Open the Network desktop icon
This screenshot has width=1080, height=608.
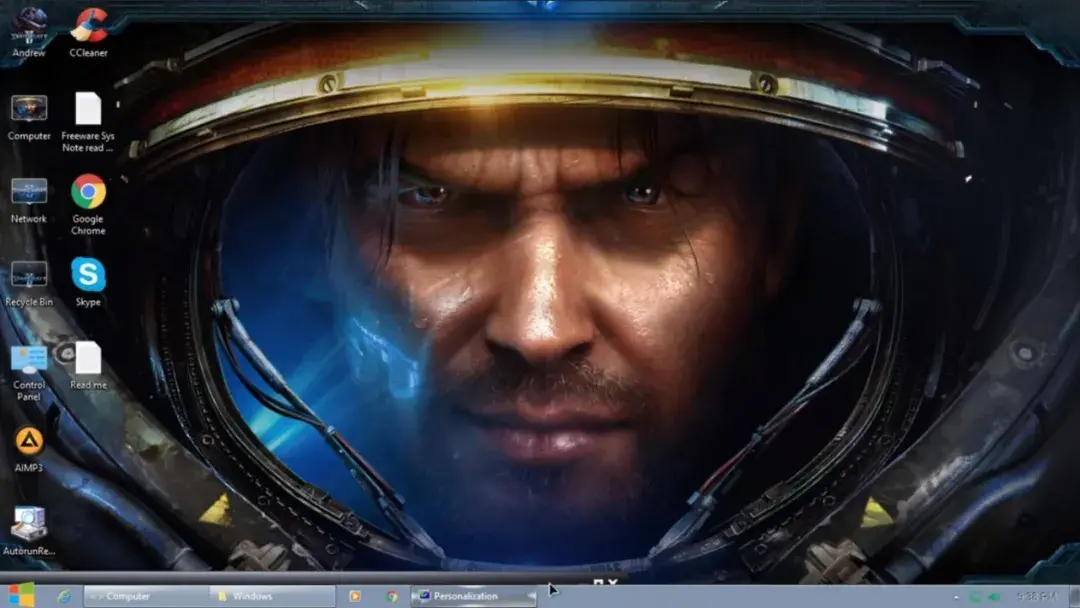point(29,200)
